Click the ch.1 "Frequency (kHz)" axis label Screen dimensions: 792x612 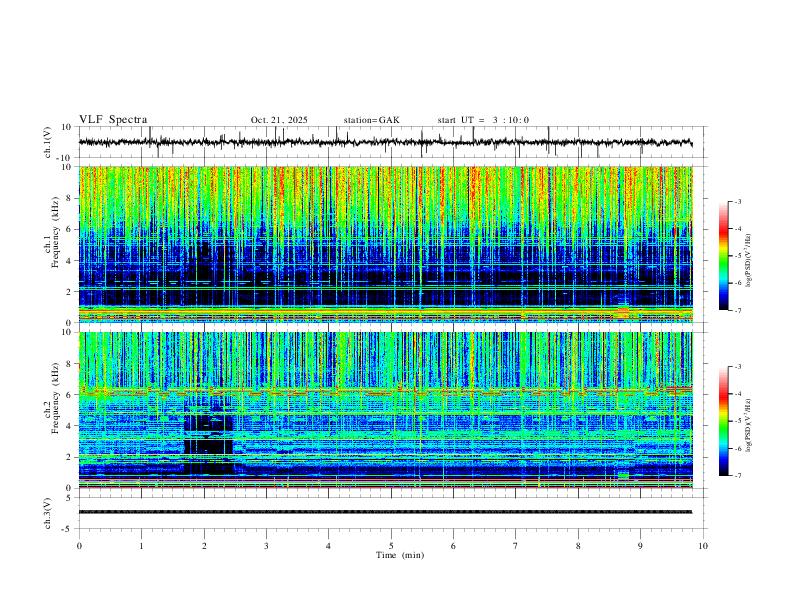(x=55, y=233)
